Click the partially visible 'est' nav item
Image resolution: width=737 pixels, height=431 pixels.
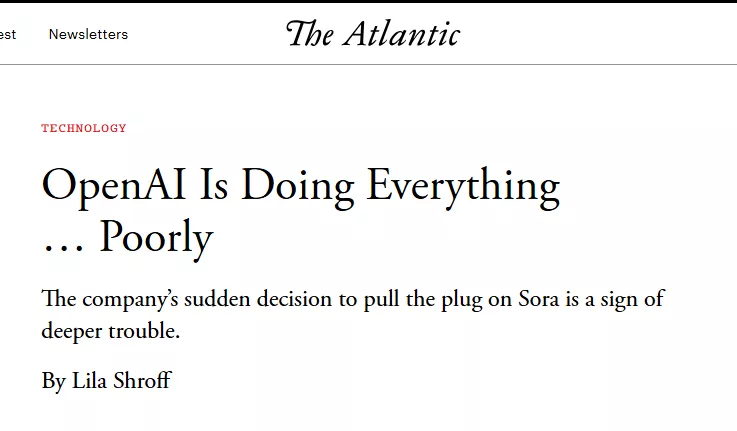[8, 35]
